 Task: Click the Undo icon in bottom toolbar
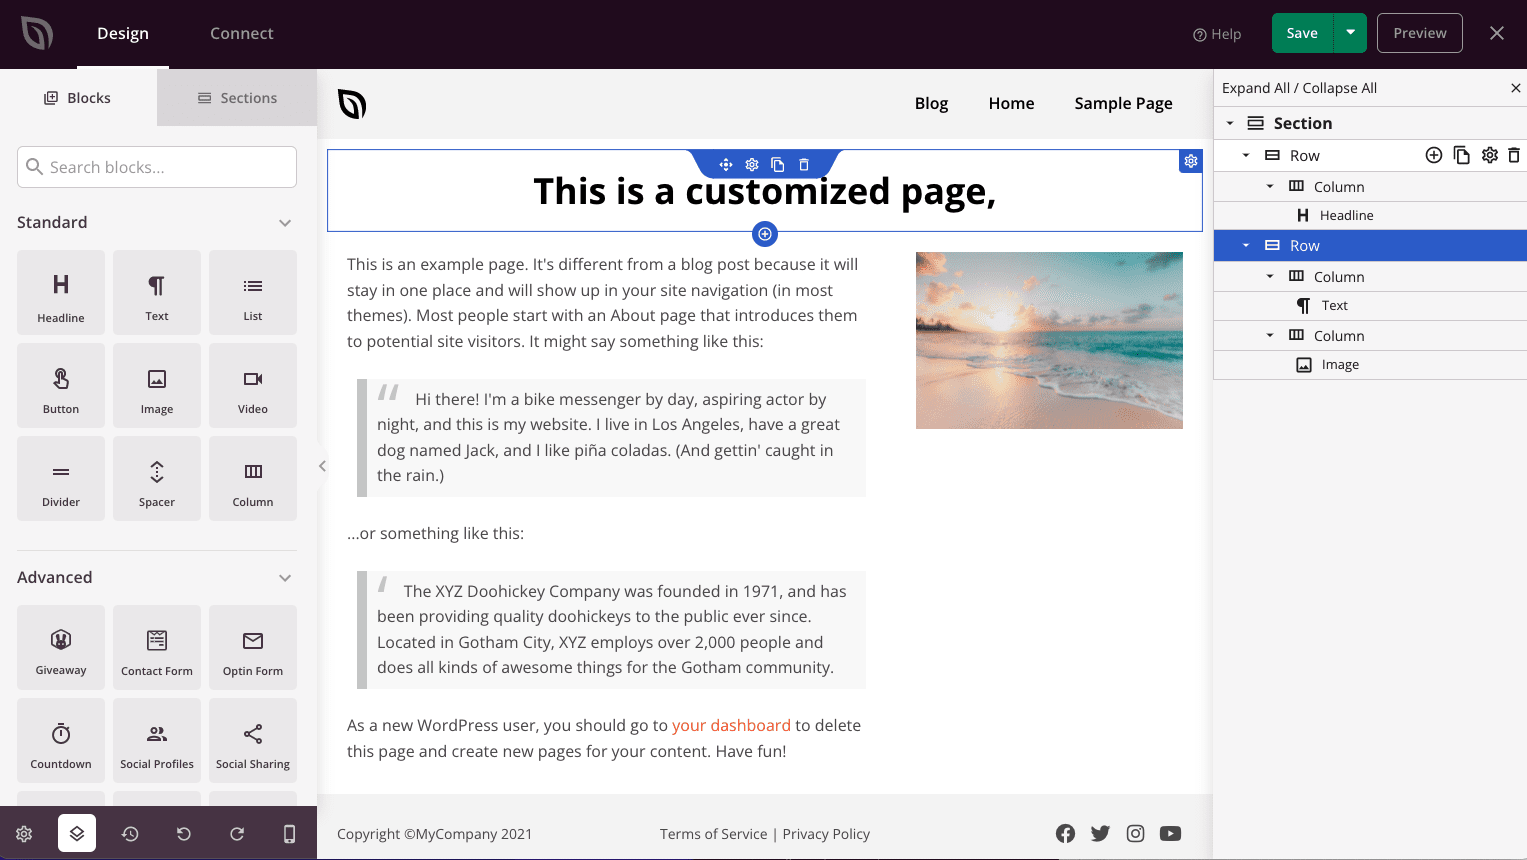click(x=183, y=833)
